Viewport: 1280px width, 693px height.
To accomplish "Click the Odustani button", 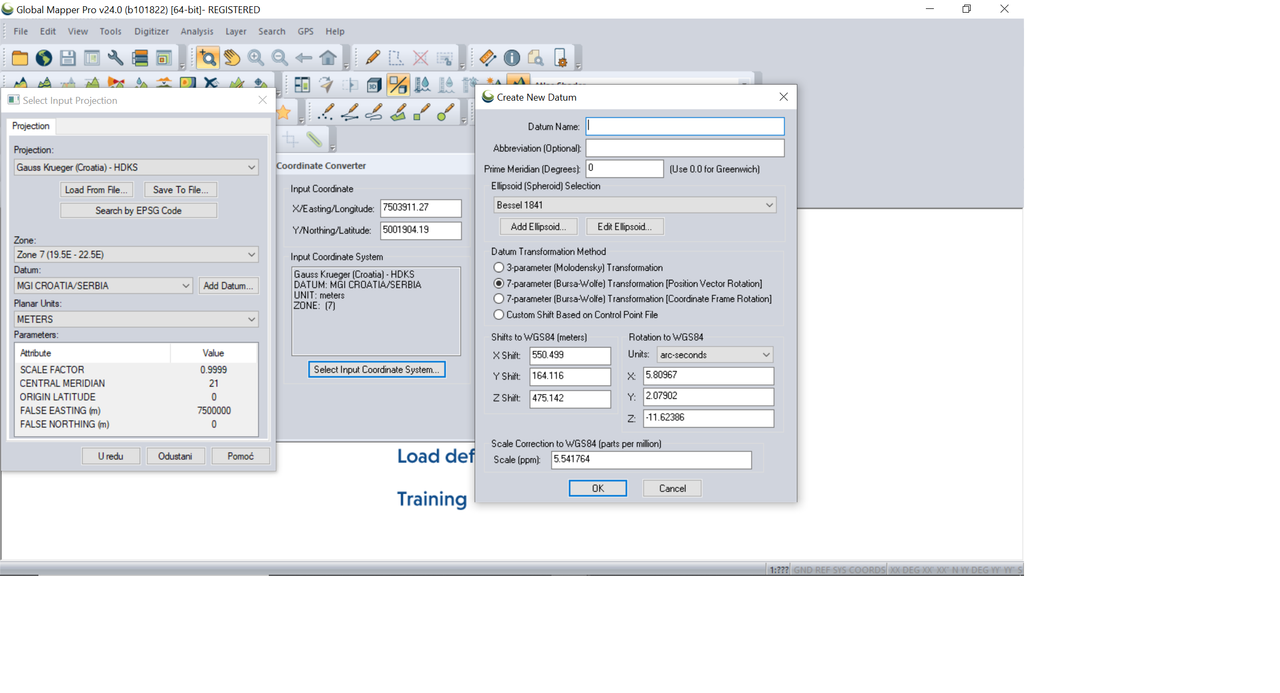I will [x=175, y=456].
